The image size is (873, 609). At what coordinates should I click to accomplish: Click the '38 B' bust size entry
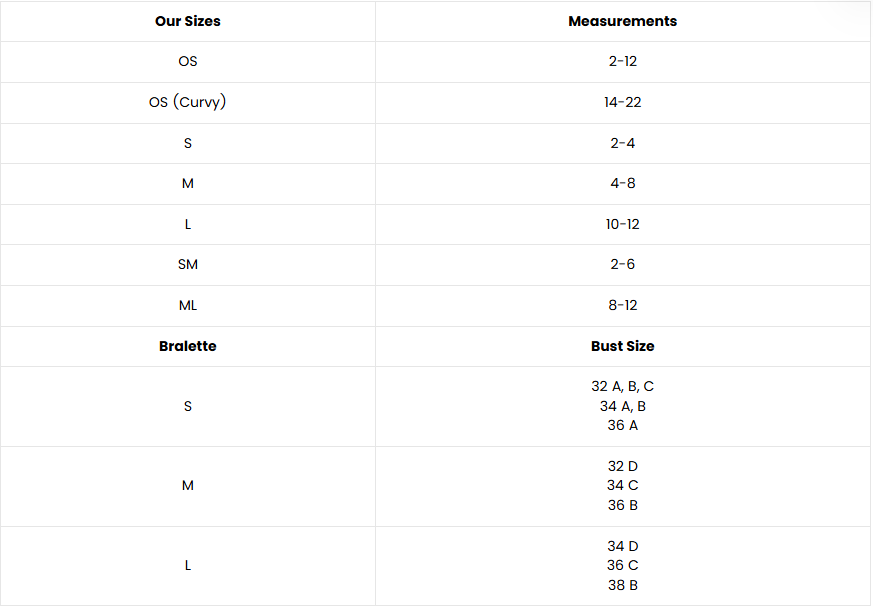[x=622, y=585]
